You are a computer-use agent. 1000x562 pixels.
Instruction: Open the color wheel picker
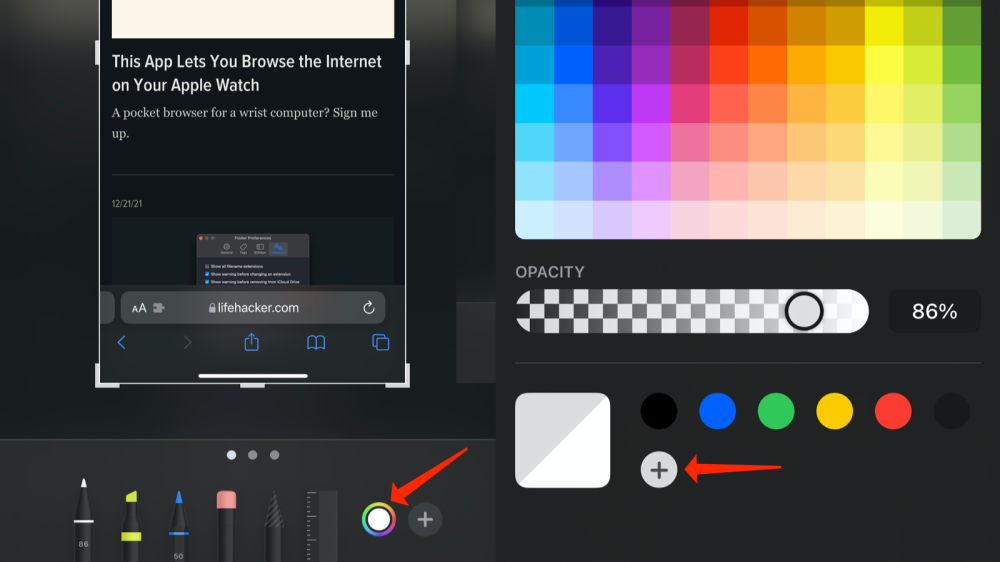tap(378, 519)
